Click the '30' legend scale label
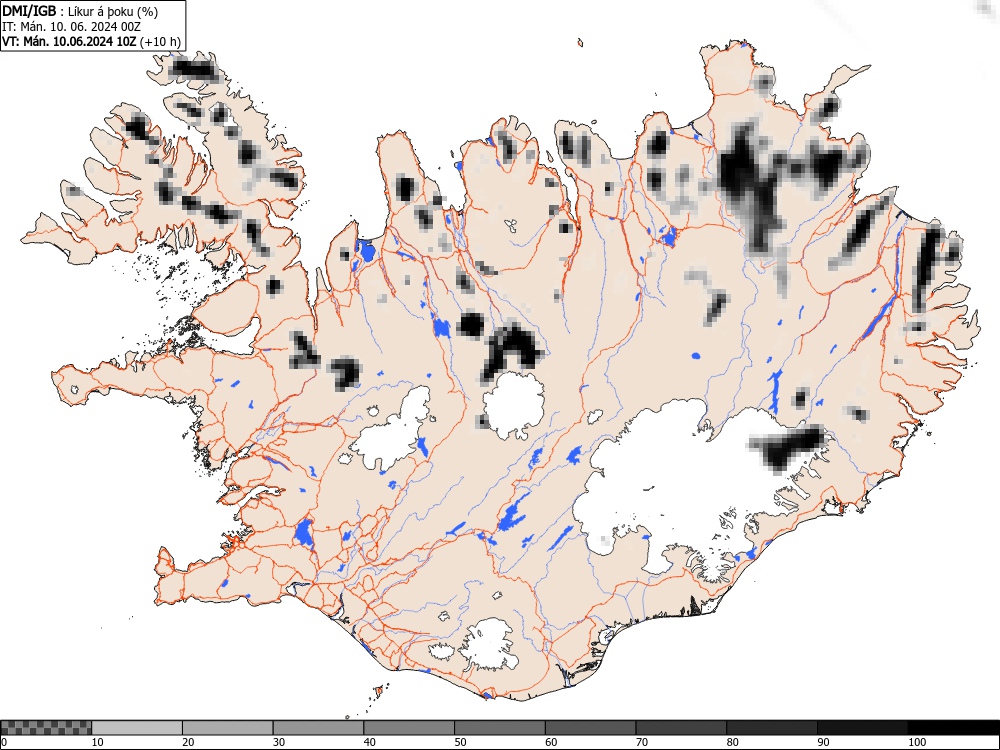1000x750 pixels. coord(279,742)
